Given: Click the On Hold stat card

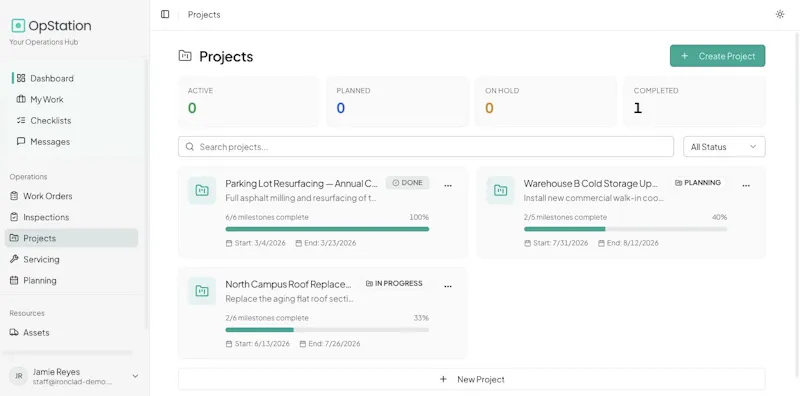Looking at the screenshot, I should [x=546, y=102].
